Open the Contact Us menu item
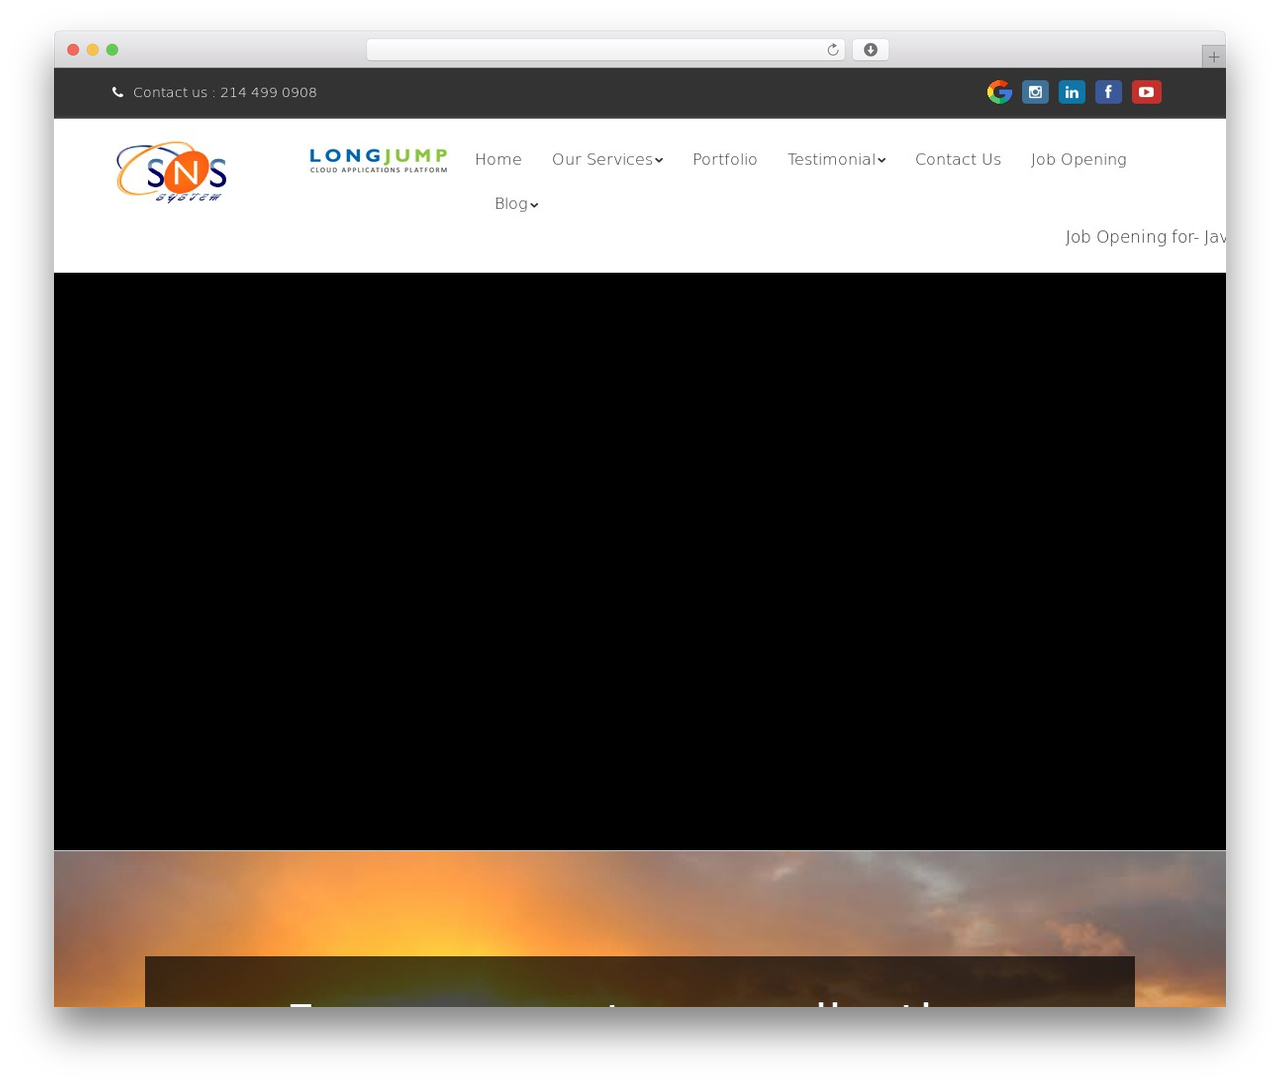Image resolution: width=1280 pixels, height=1084 pixels. pyautogui.click(x=958, y=160)
